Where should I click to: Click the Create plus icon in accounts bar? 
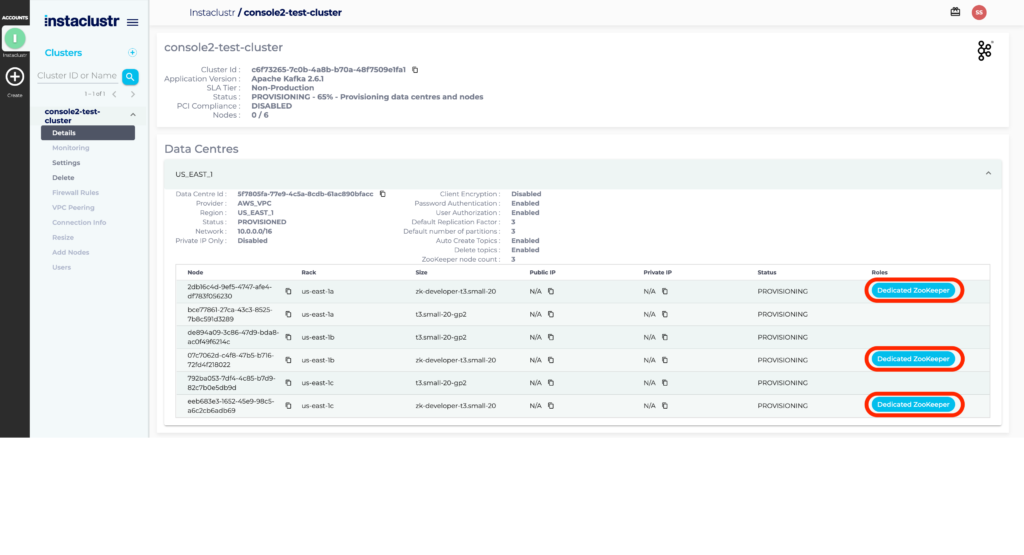tap(14, 77)
